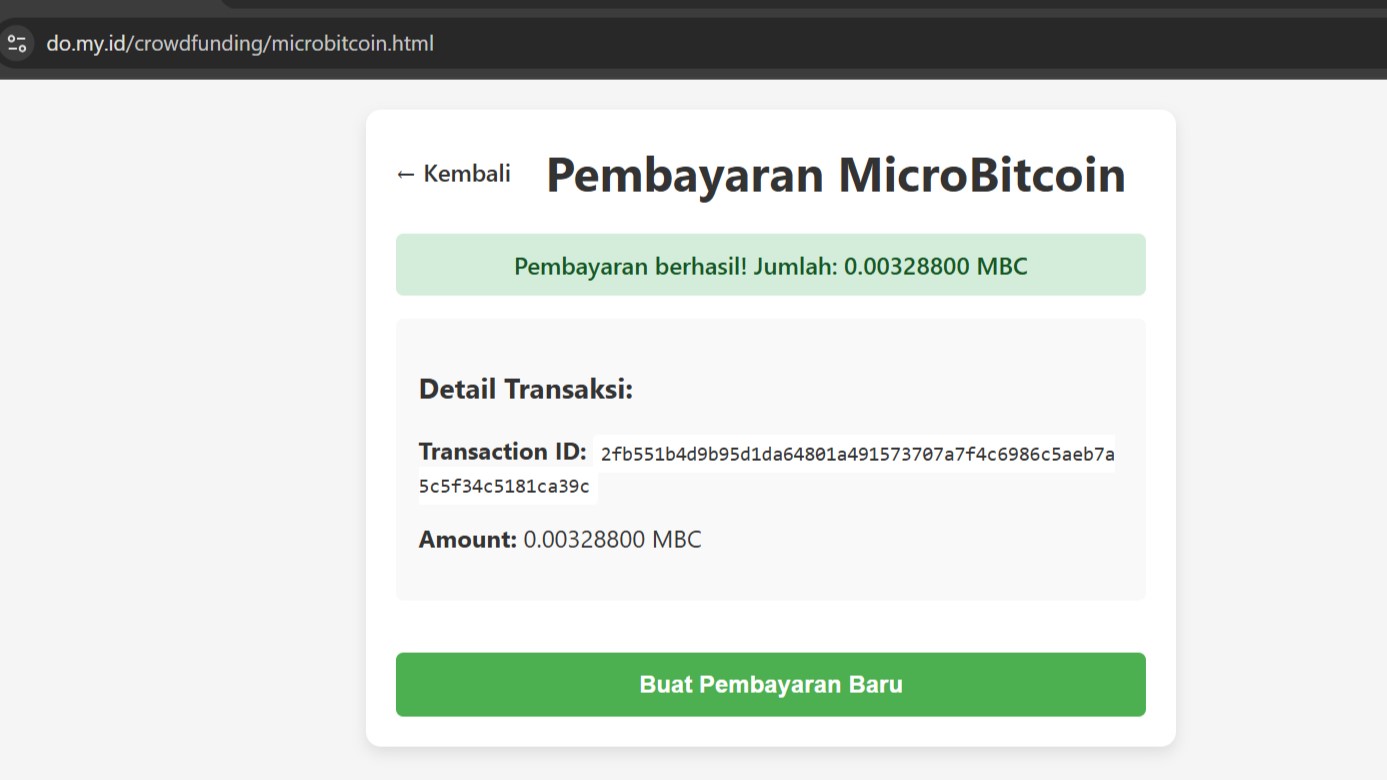The image size is (1387, 780).
Task: Click the green Pembayaran berhasil success banner
Action: coord(770,265)
